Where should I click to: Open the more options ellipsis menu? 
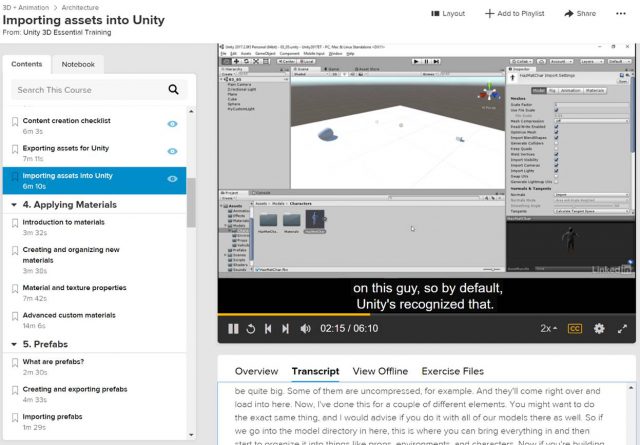point(621,13)
